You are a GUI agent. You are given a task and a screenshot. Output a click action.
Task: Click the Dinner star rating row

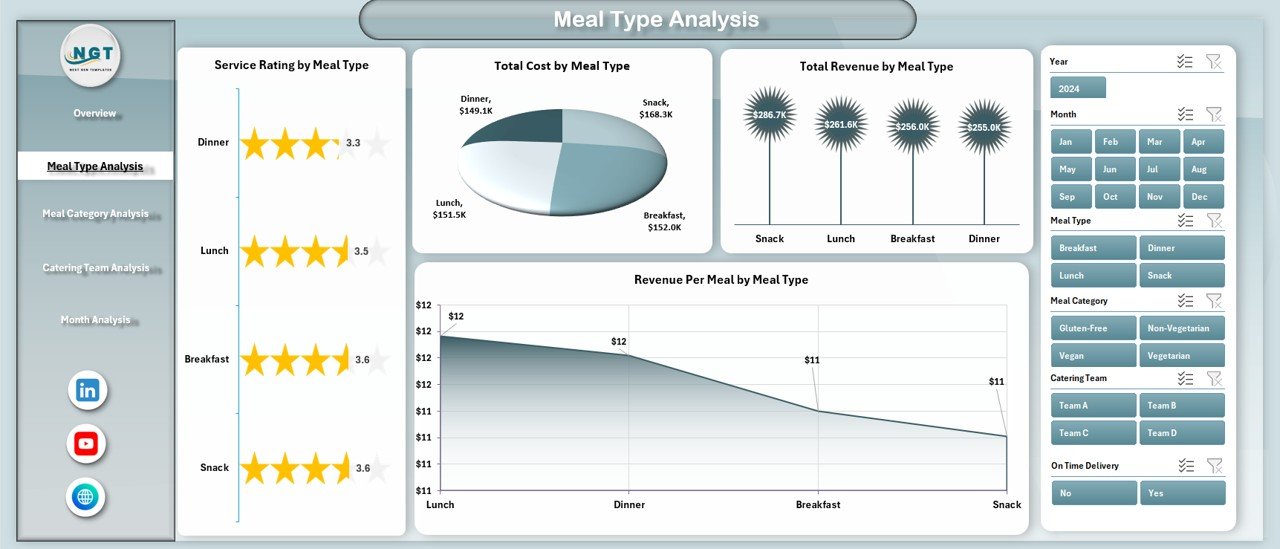(290, 143)
